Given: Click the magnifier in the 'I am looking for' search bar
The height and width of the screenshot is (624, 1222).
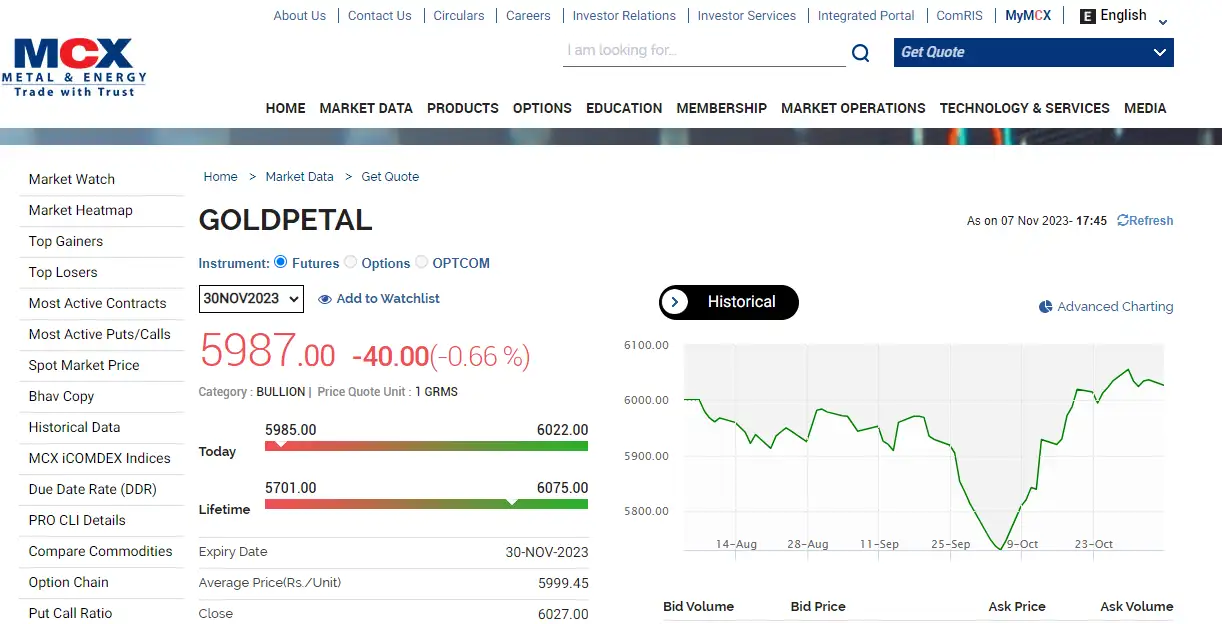Looking at the screenshot, I should click(860, 53).
